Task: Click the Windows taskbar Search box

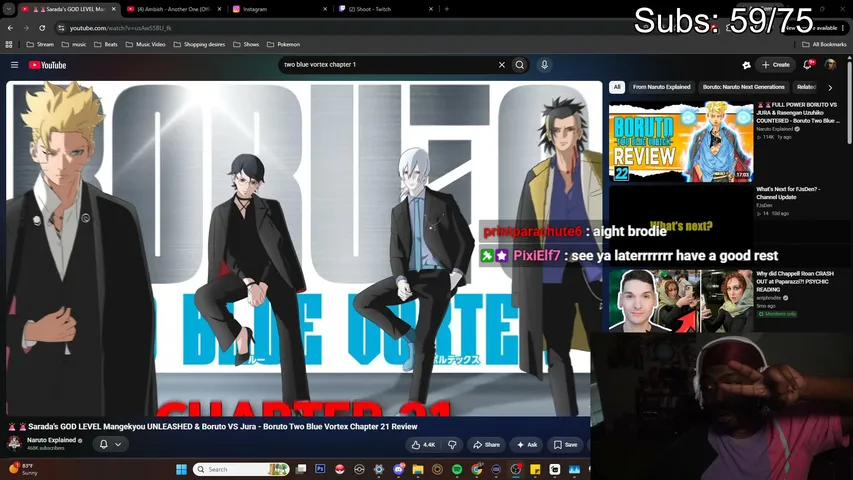Action: (241, 469)
